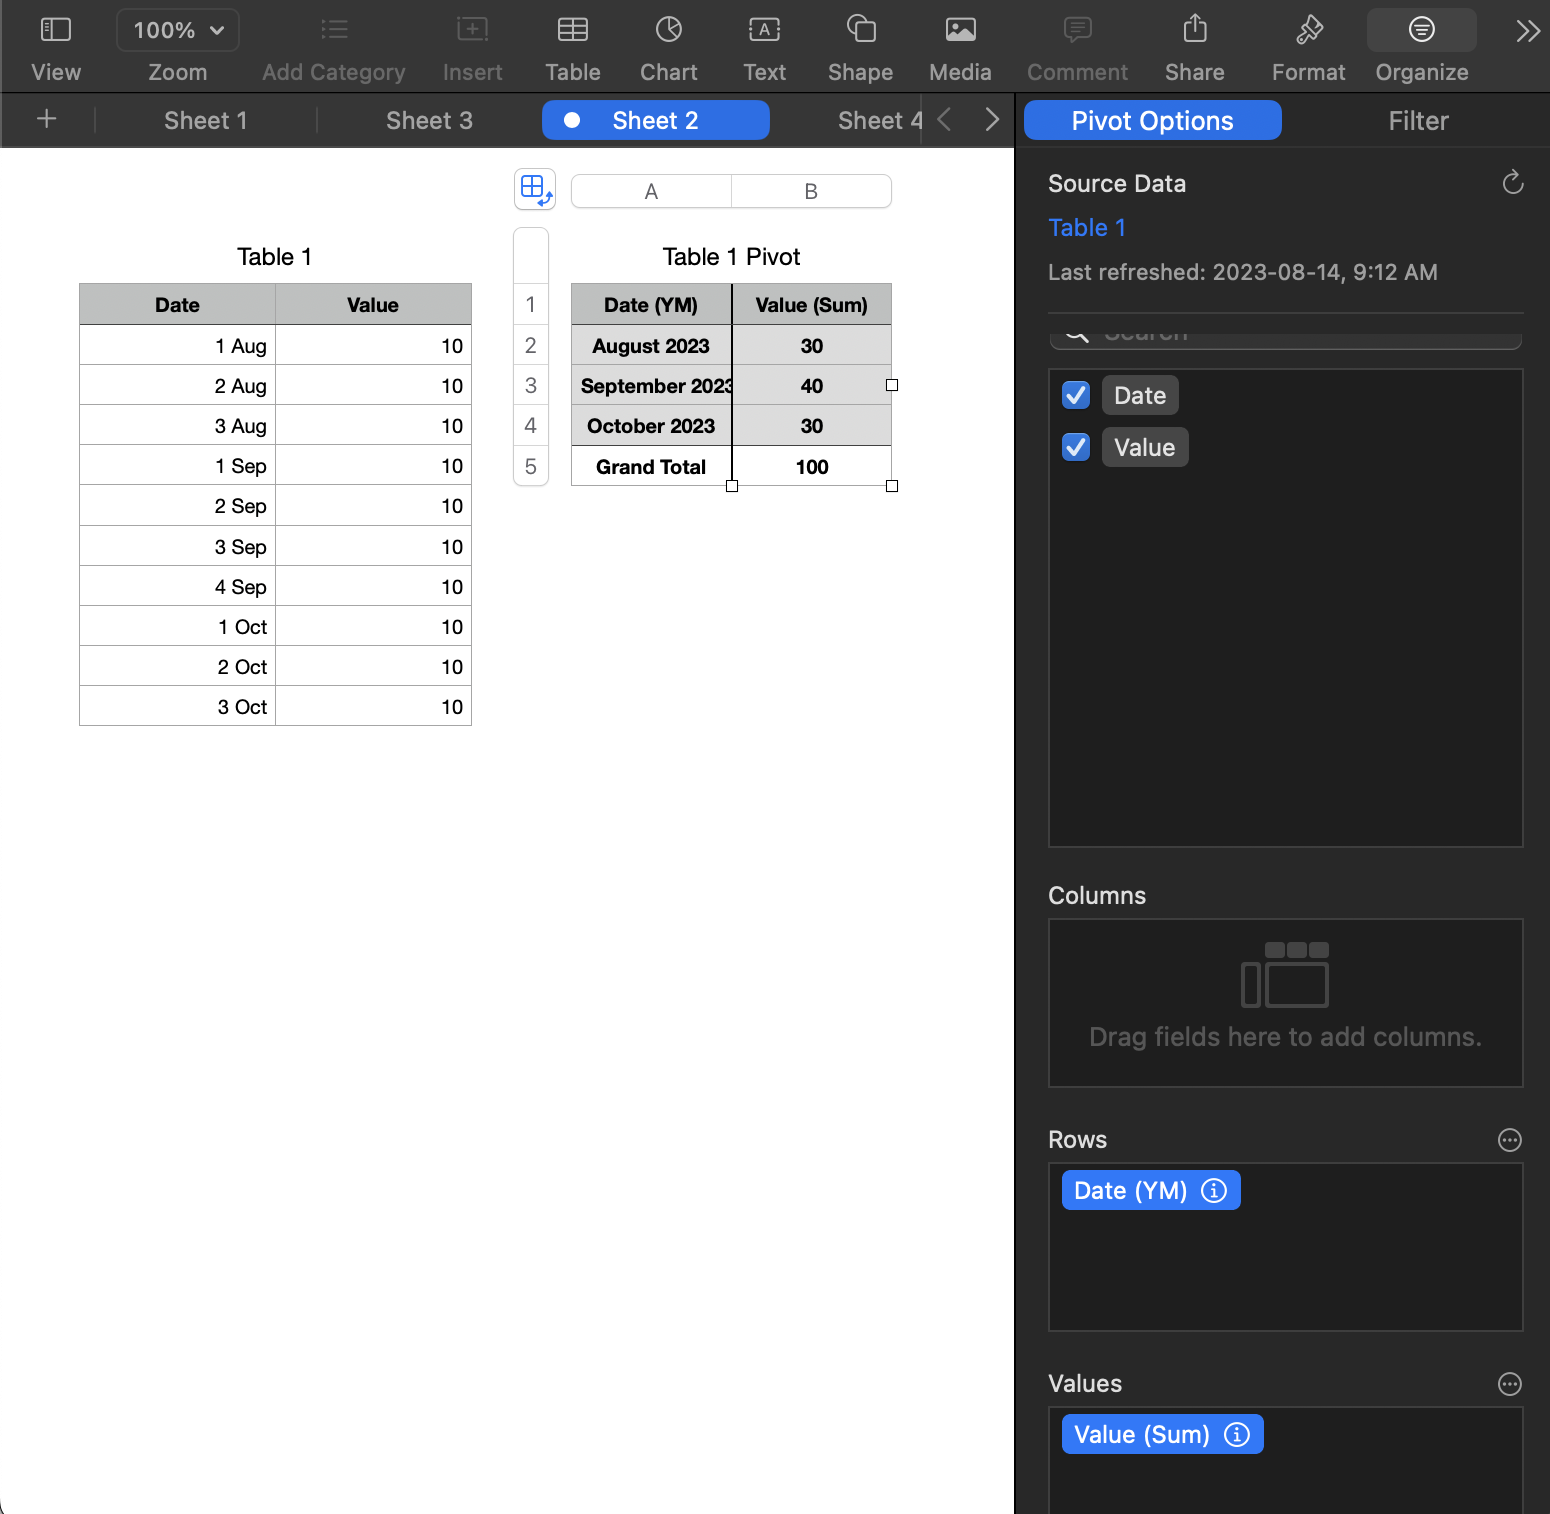1550x1514 pixels.
Task: Open Date (YM) field info options
Action: tap(1214, 1190)
